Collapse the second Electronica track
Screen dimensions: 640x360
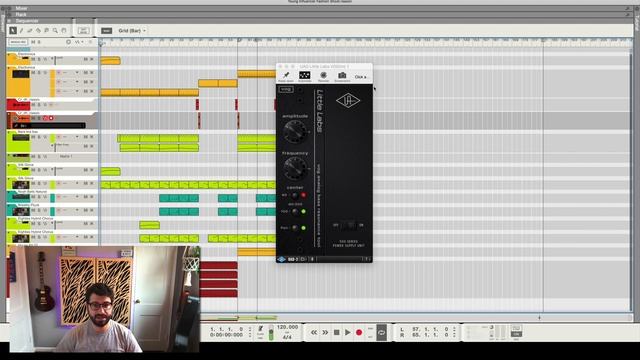tap(9, 67)
